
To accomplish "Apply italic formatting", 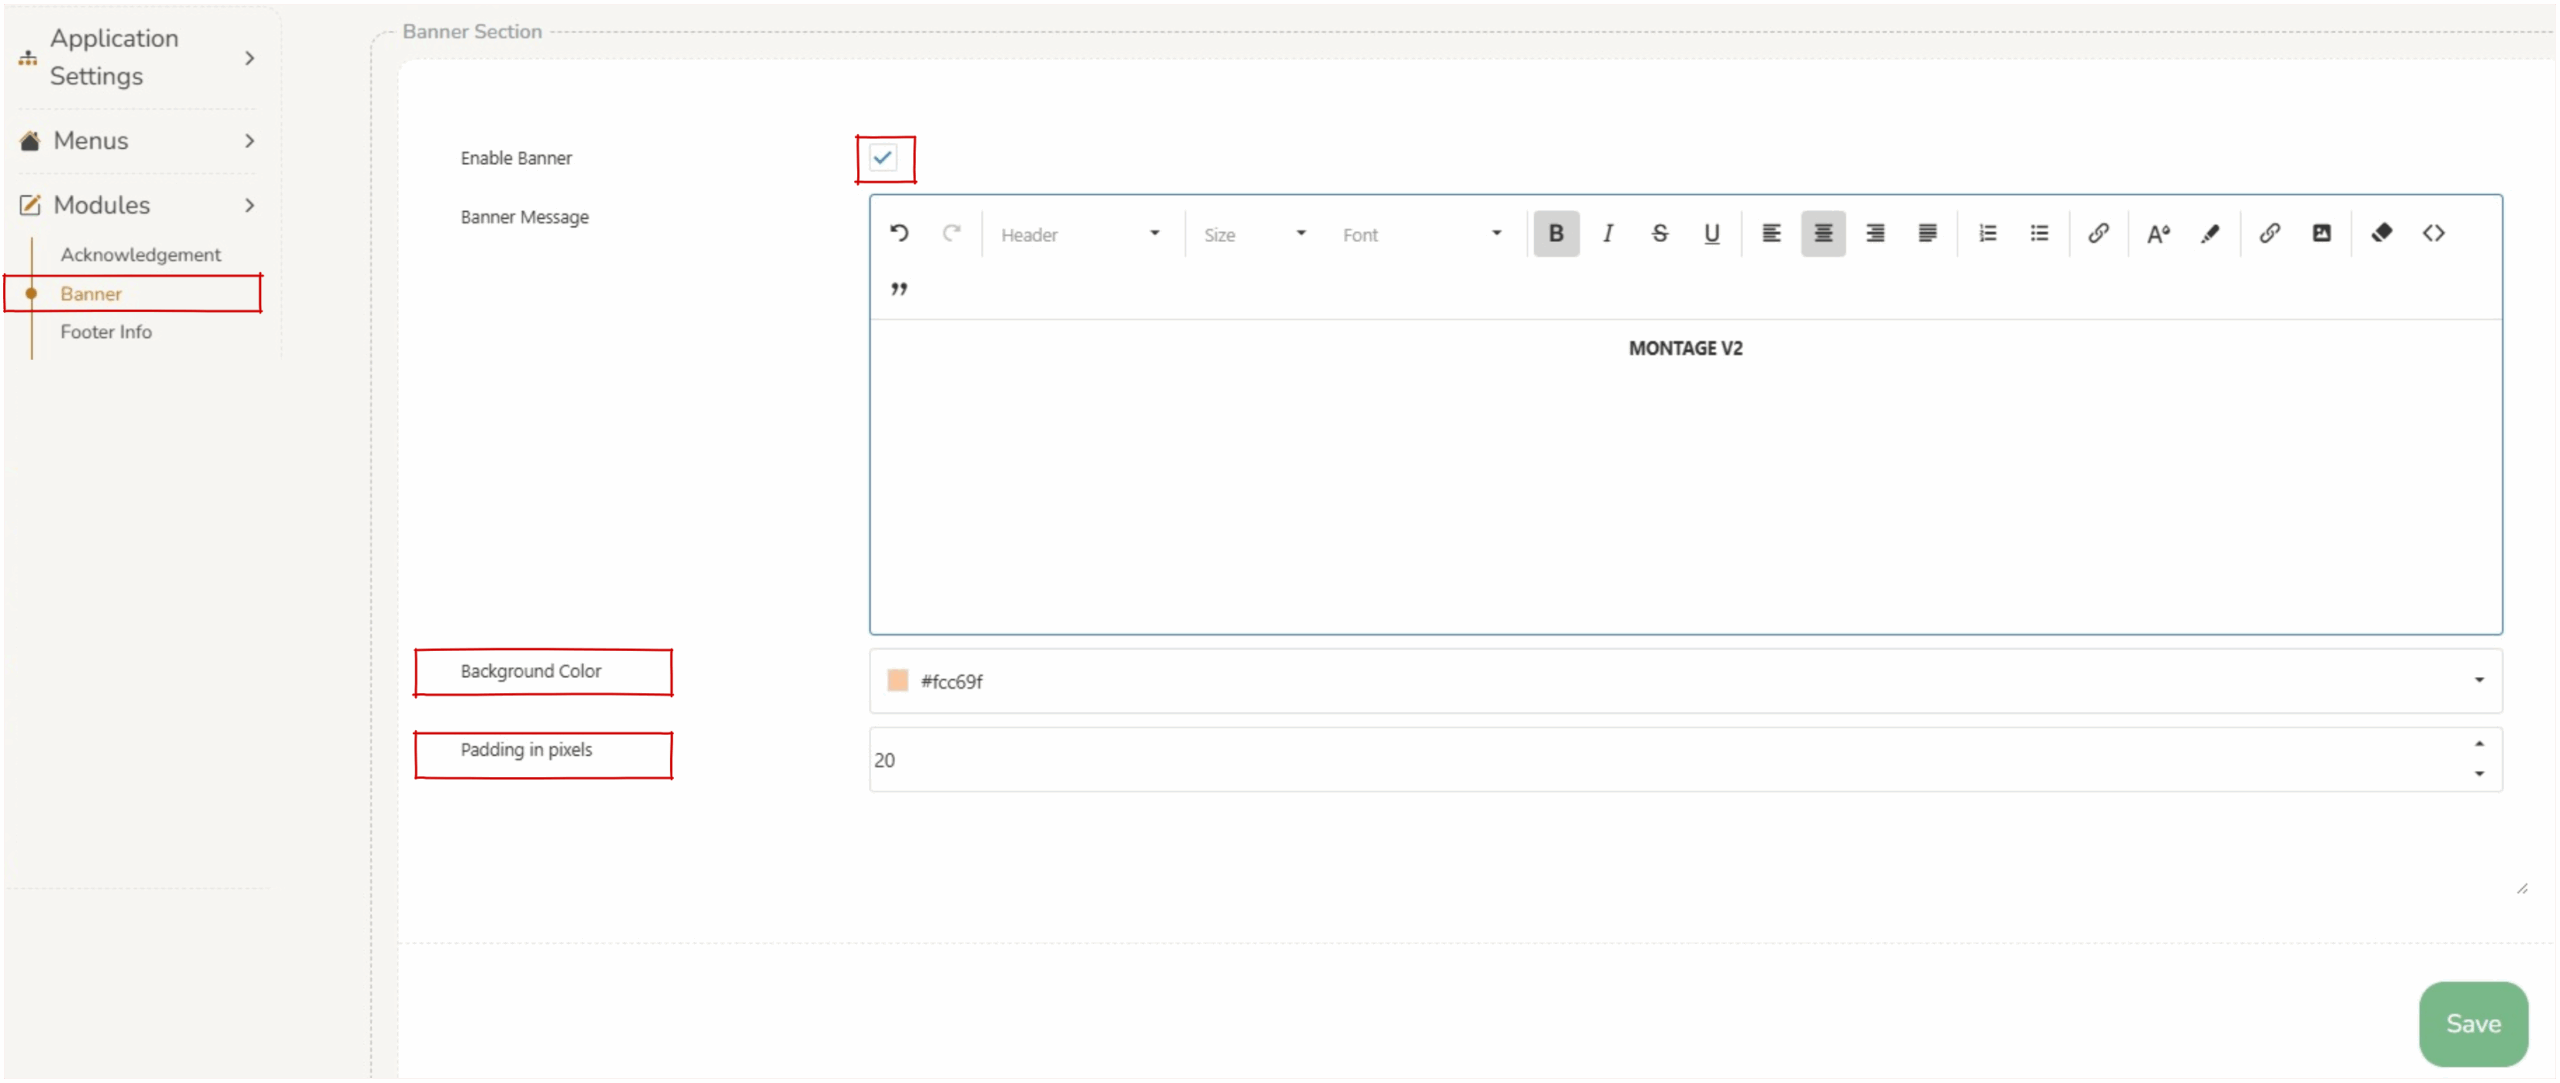I will pos(1607,233).
